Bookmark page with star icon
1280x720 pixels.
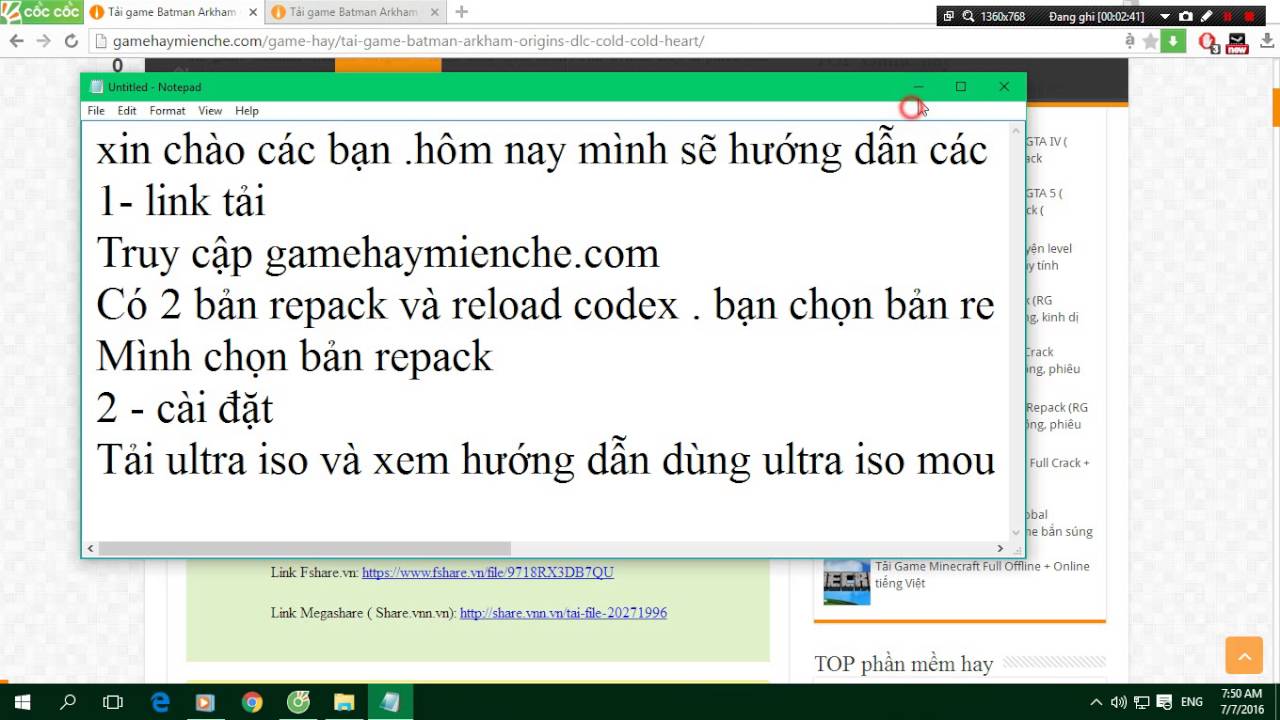(1150, 41)
